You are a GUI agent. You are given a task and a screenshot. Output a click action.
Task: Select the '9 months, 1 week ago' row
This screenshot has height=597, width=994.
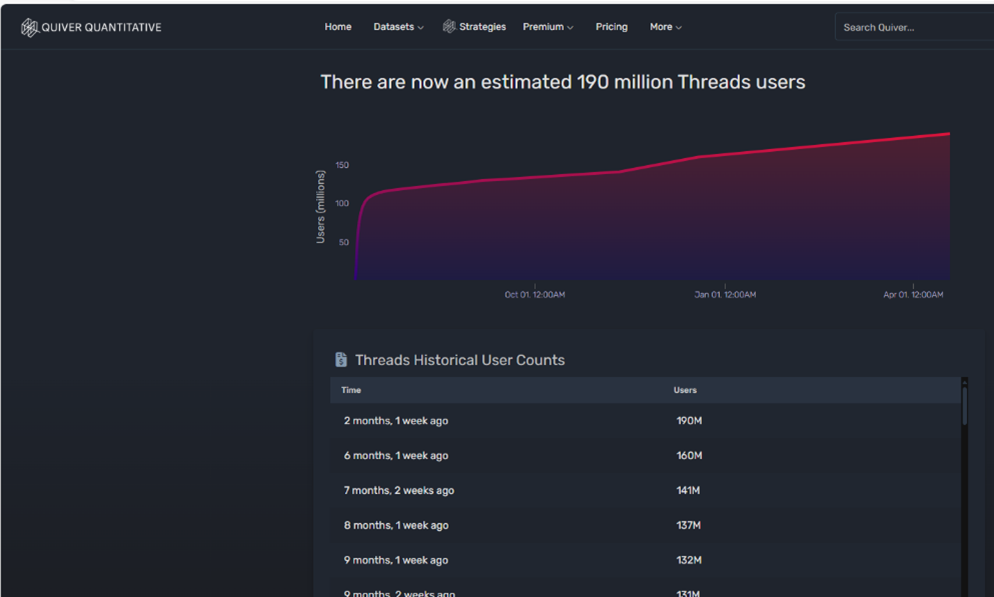[645, 560]
